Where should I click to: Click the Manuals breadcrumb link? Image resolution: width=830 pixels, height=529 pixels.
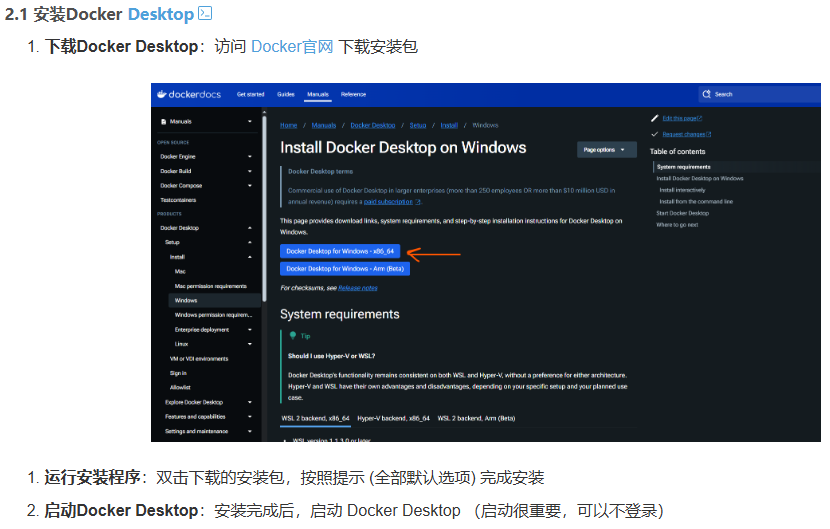click(324, 125)
